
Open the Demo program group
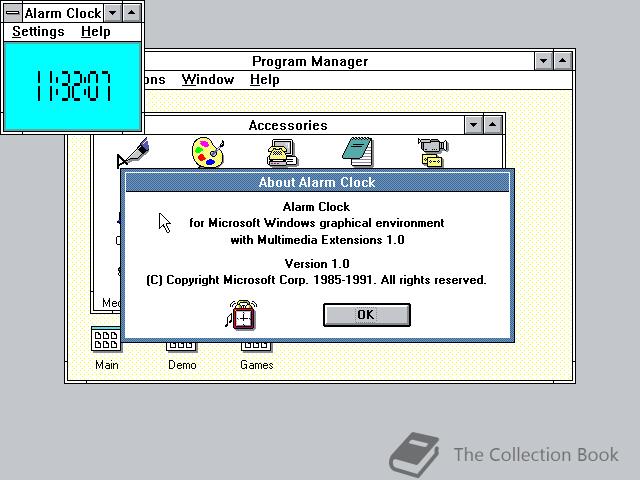tap(182, 356)
